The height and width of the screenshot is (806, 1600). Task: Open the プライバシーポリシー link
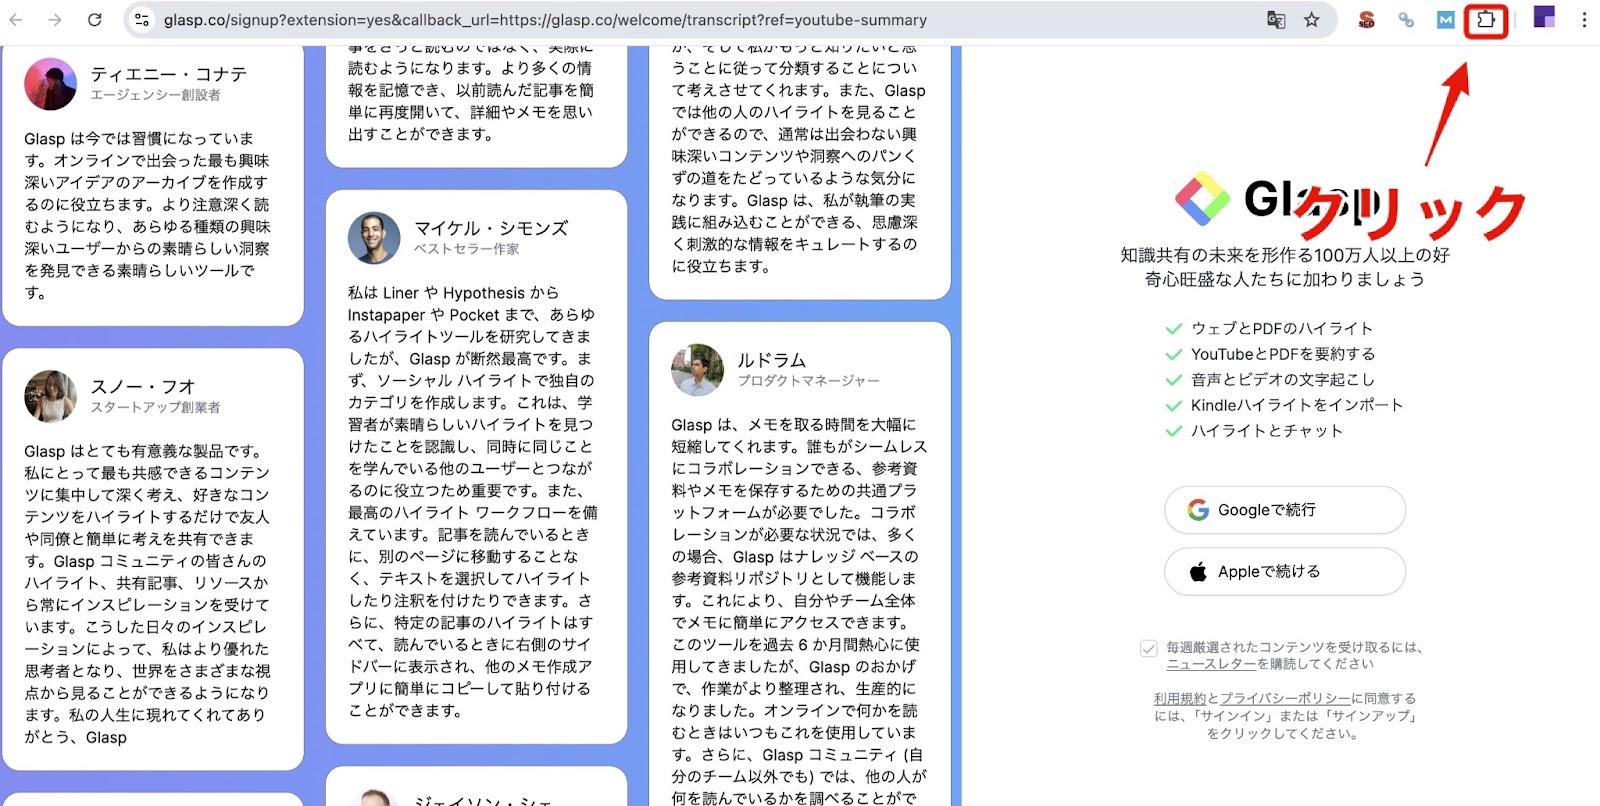(x=1285, y=699)
